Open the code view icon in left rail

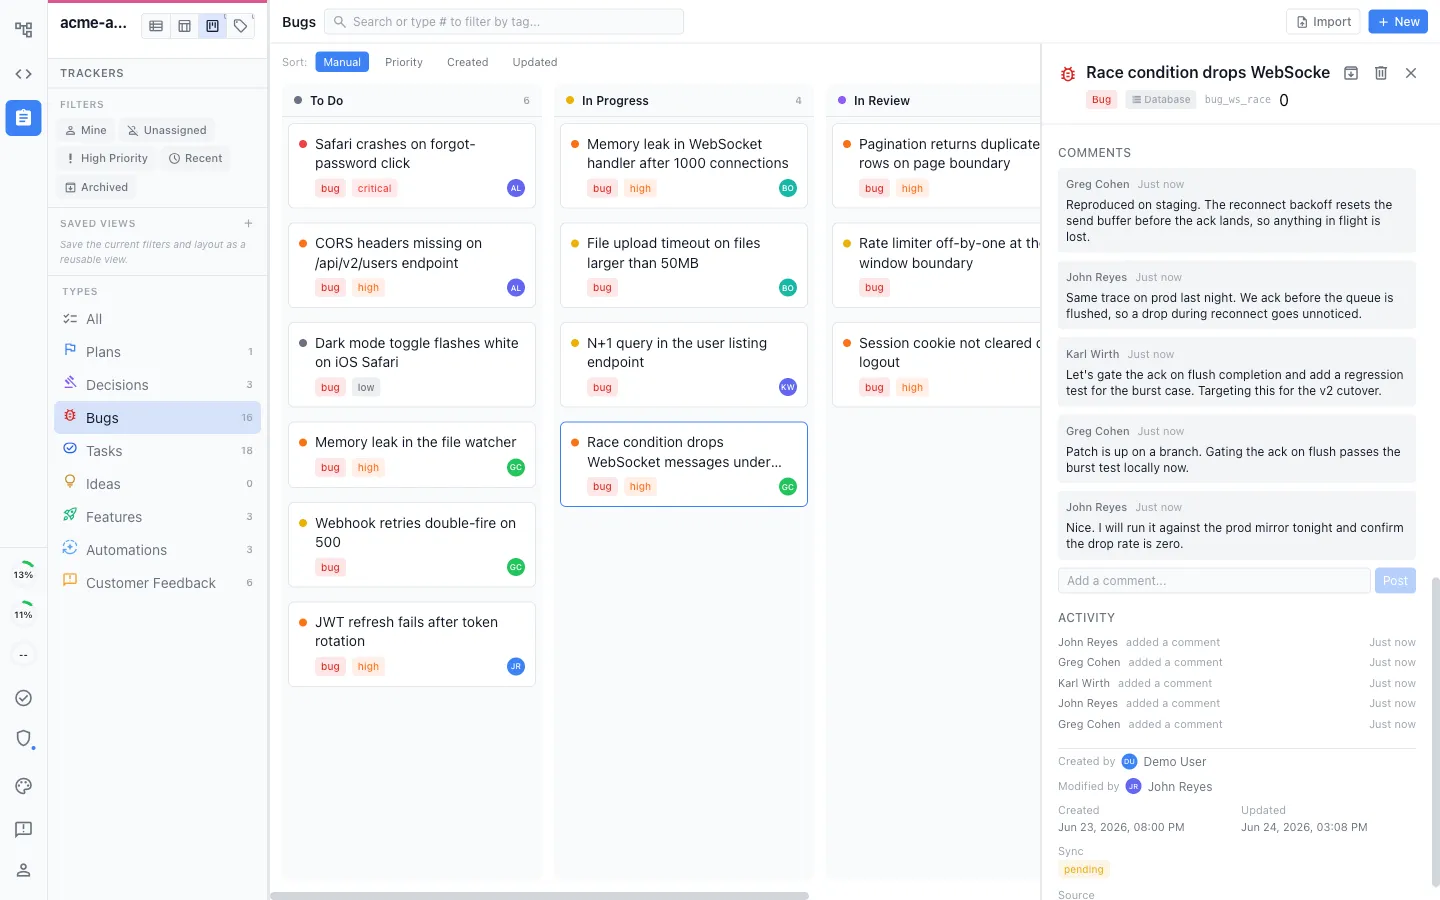[x=23, y=74]
